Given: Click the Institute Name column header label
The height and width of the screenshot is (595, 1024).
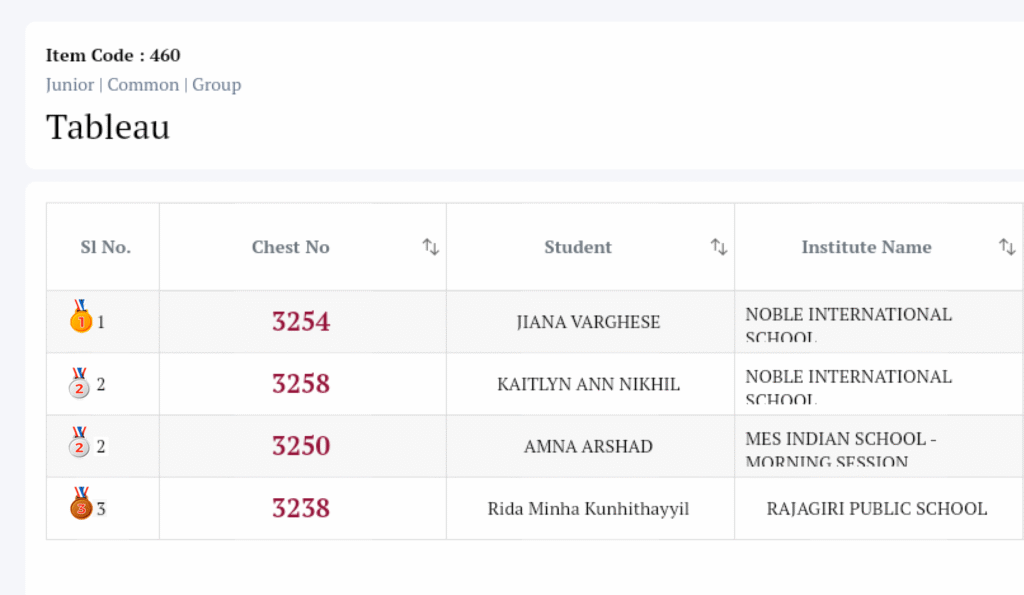Looking at the screenshot, I should click(x=866, y=247).
